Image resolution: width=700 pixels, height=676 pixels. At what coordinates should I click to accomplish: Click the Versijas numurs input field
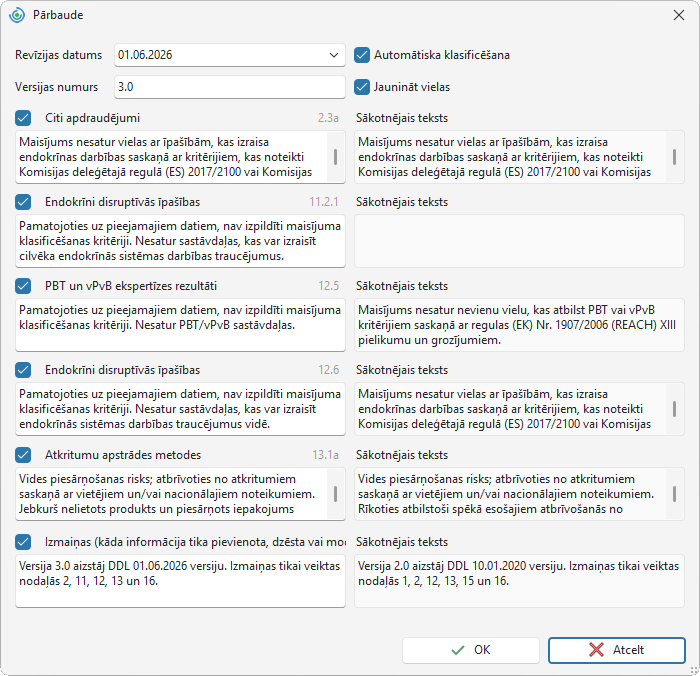pos(229,87)
